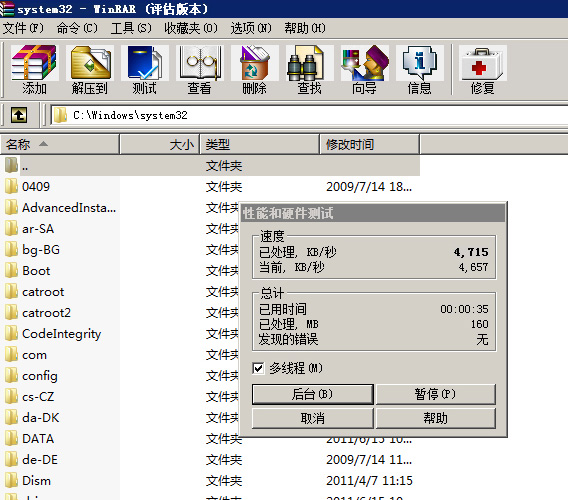Click the 后台(B) button
Viewport: 568px width, 500px height.
click(x=313, y=394)
